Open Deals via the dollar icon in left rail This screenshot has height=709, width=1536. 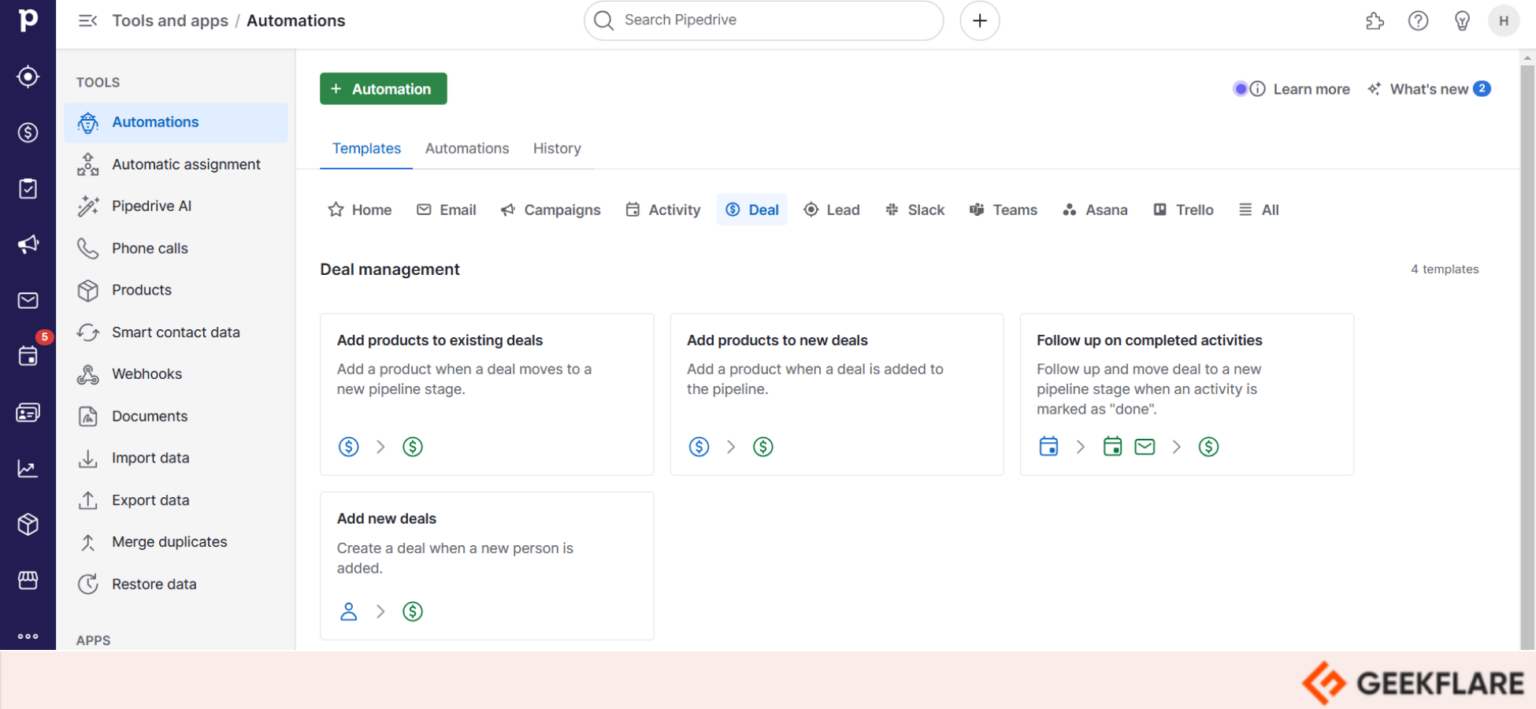pos(28,132)
